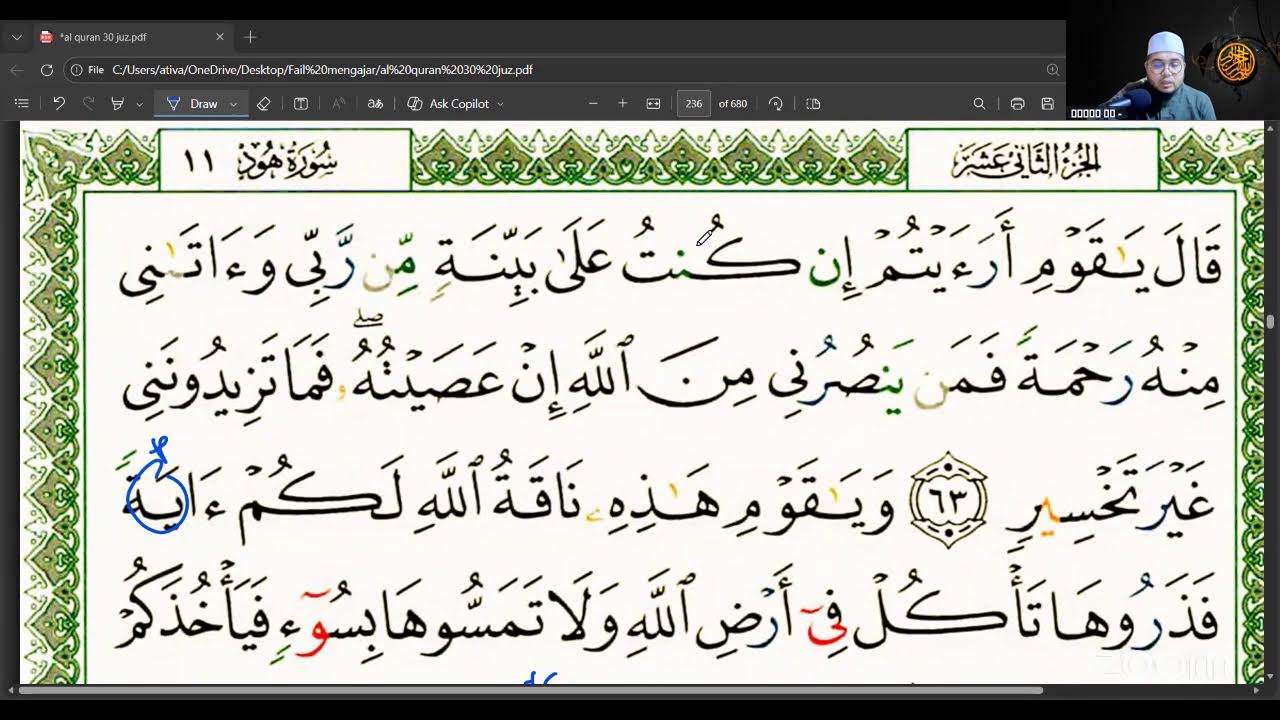
Task: Click the vertical scrollbar thumb
Action: click(x=1271, y=321)
